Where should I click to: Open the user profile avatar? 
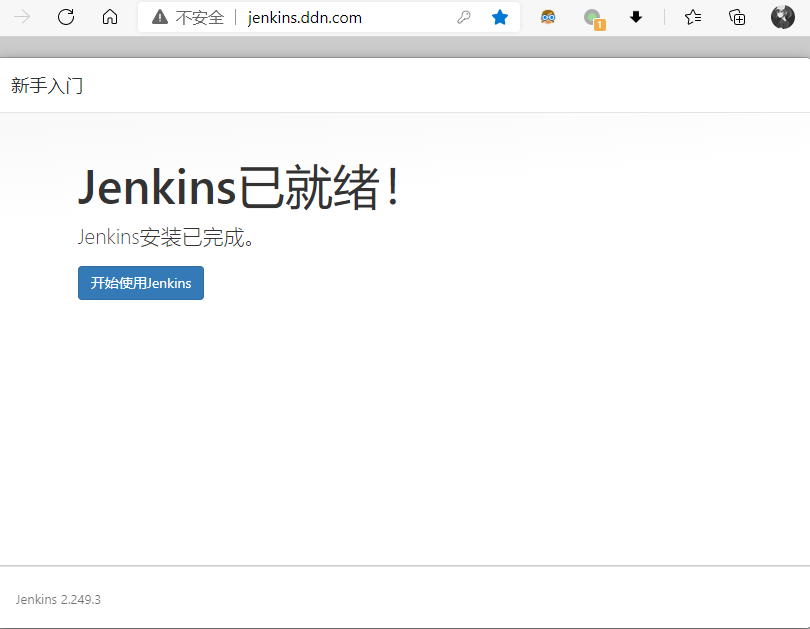pos(783,17)
